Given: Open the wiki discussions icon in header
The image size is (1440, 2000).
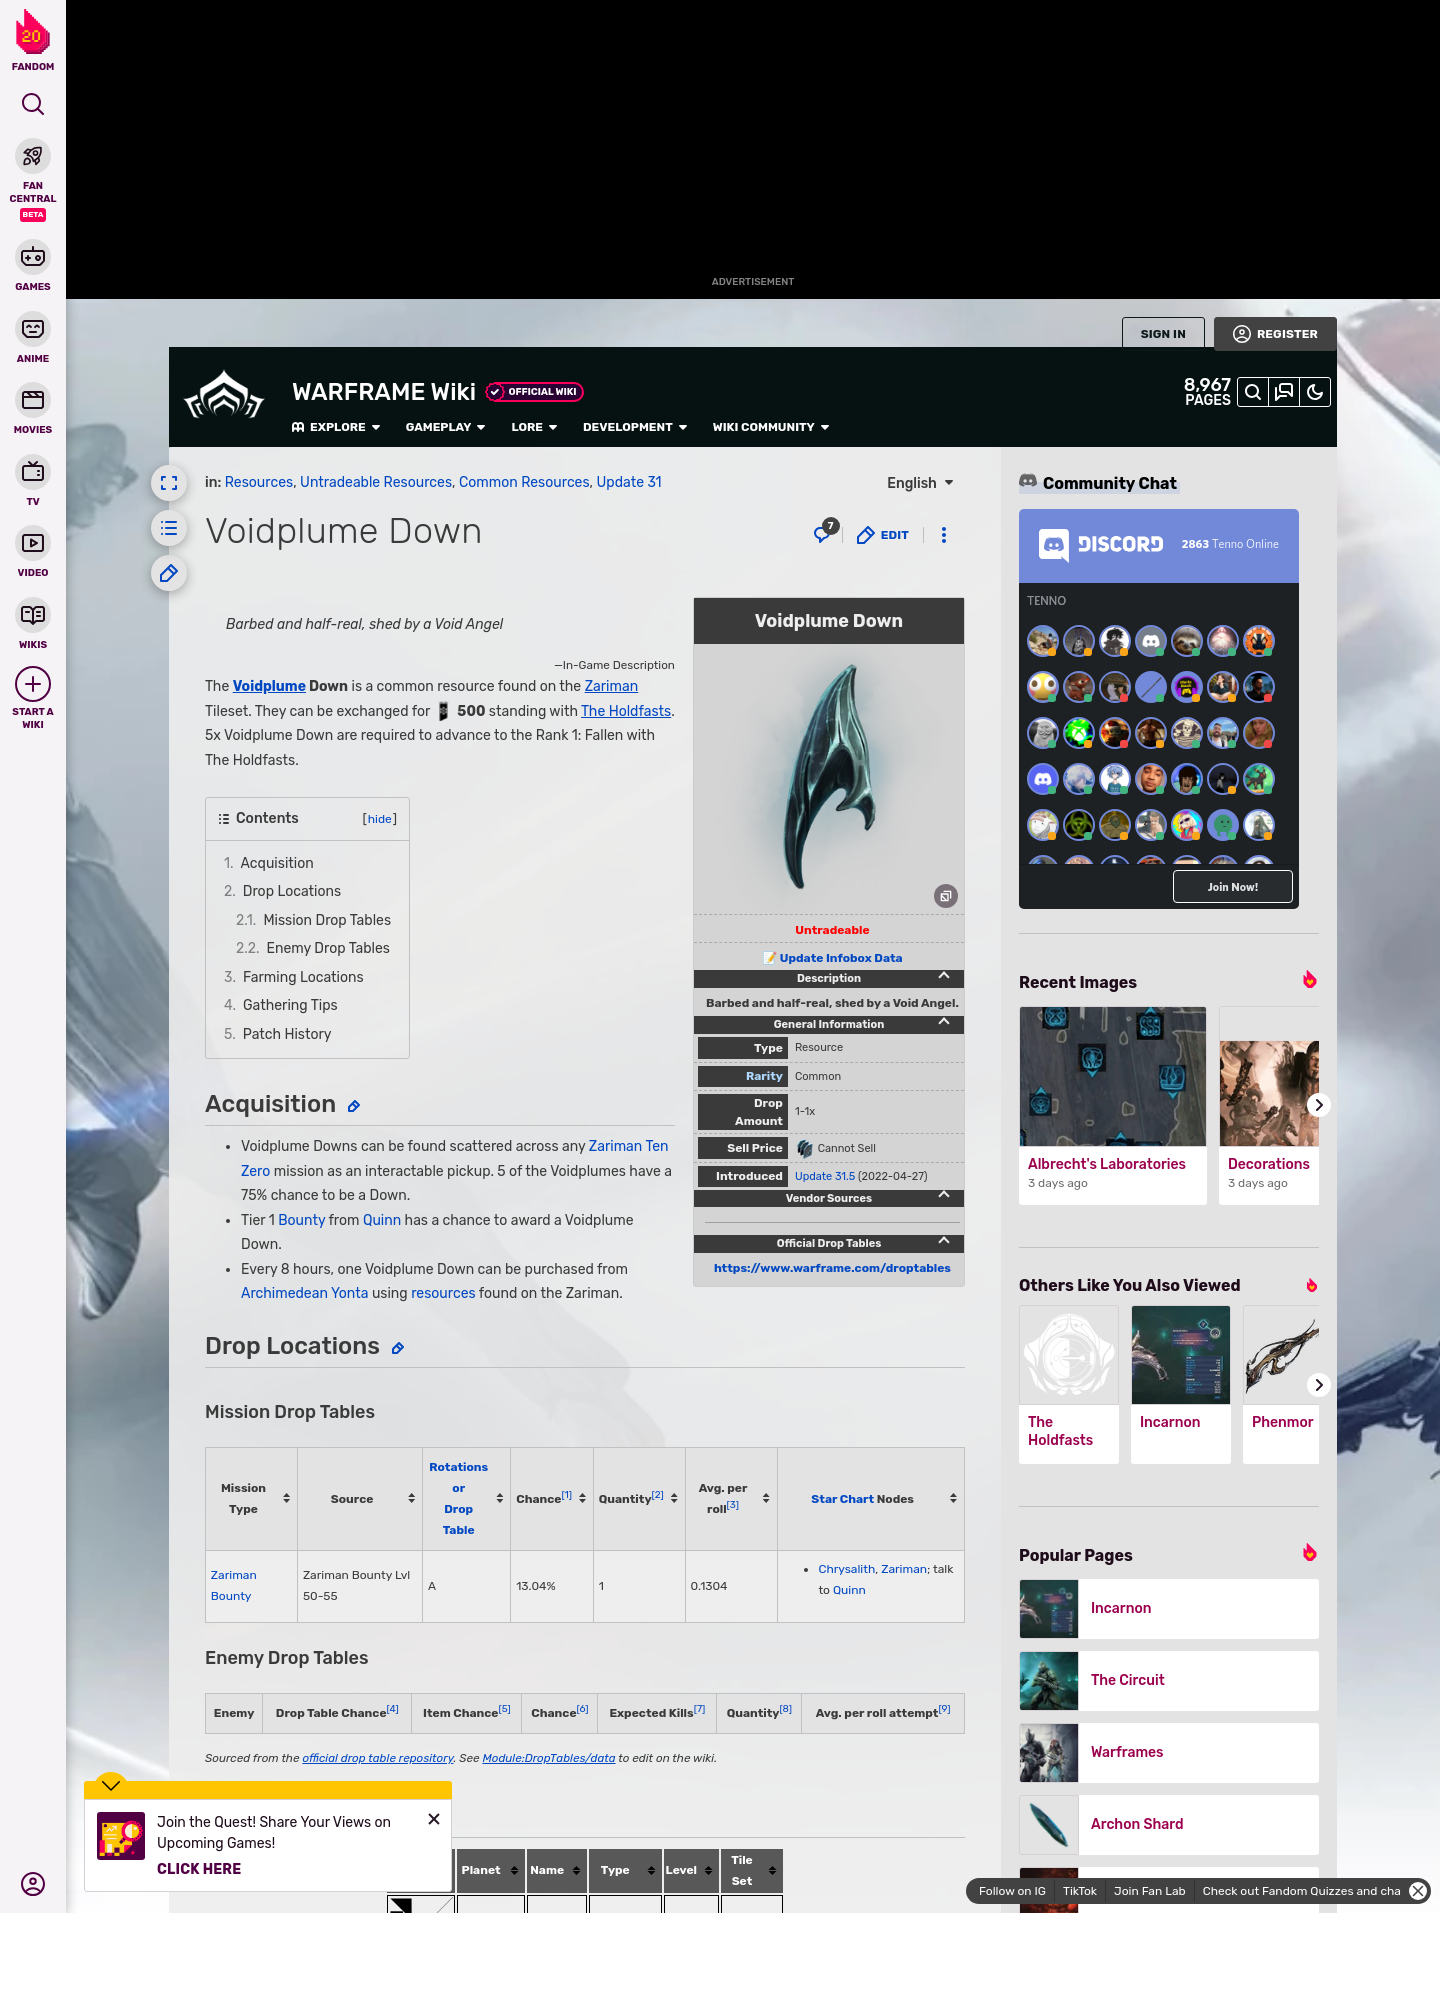Looking at the screenshot, I should [x=1284, y=392].
